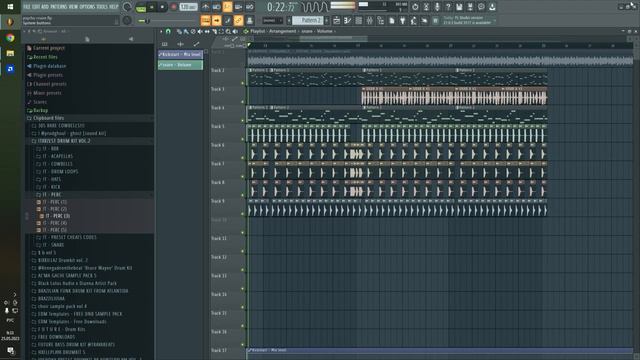Toggle the overdub/blend recording icon
The width and height of the screenshot is (640, 360).
click(x=238, y=7)
